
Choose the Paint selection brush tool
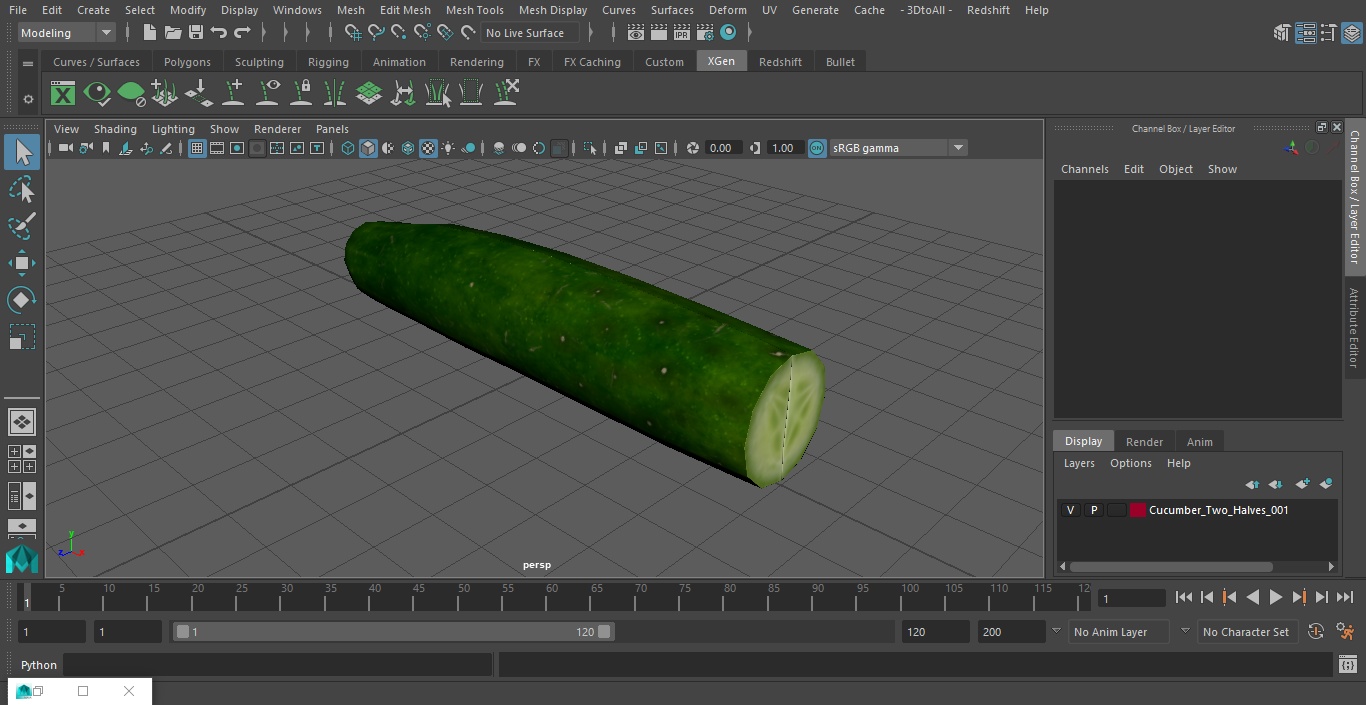22,226
